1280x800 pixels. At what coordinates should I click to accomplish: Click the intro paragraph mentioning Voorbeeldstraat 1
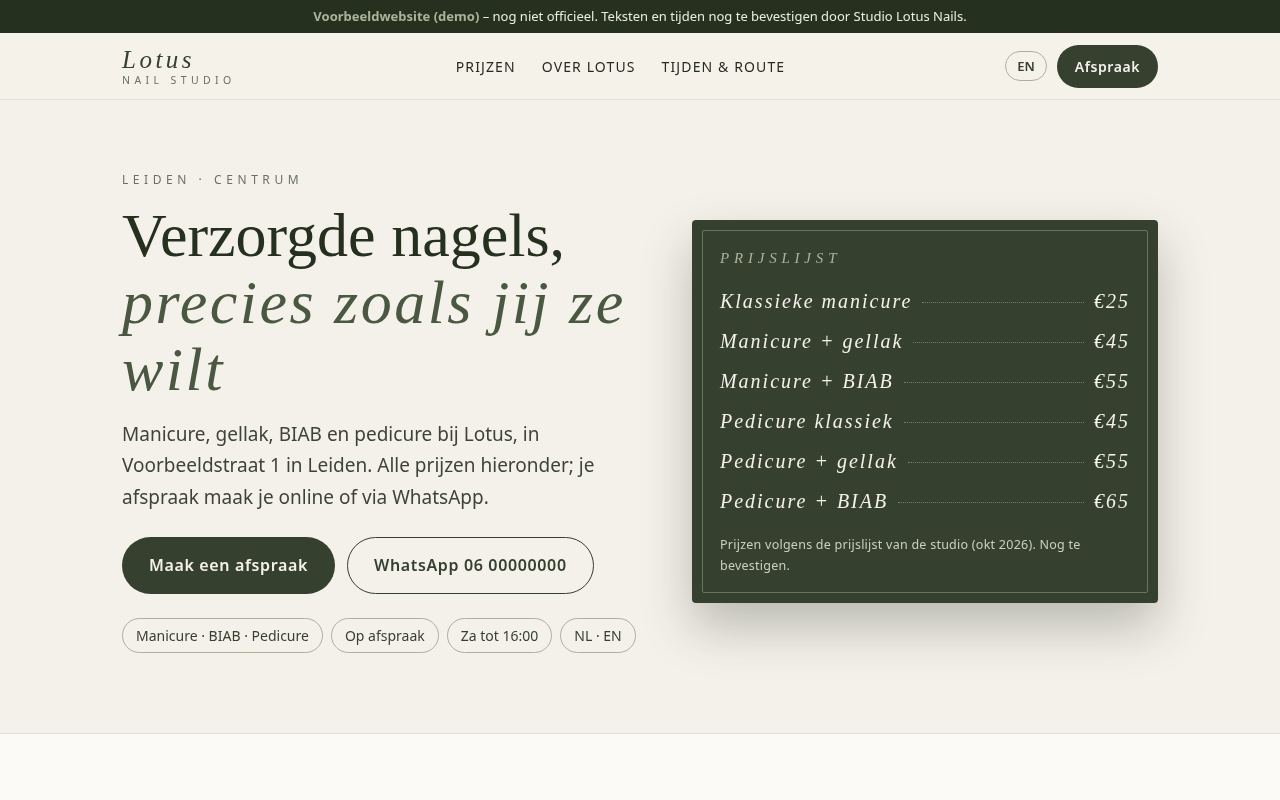click(x=358, y=465)
